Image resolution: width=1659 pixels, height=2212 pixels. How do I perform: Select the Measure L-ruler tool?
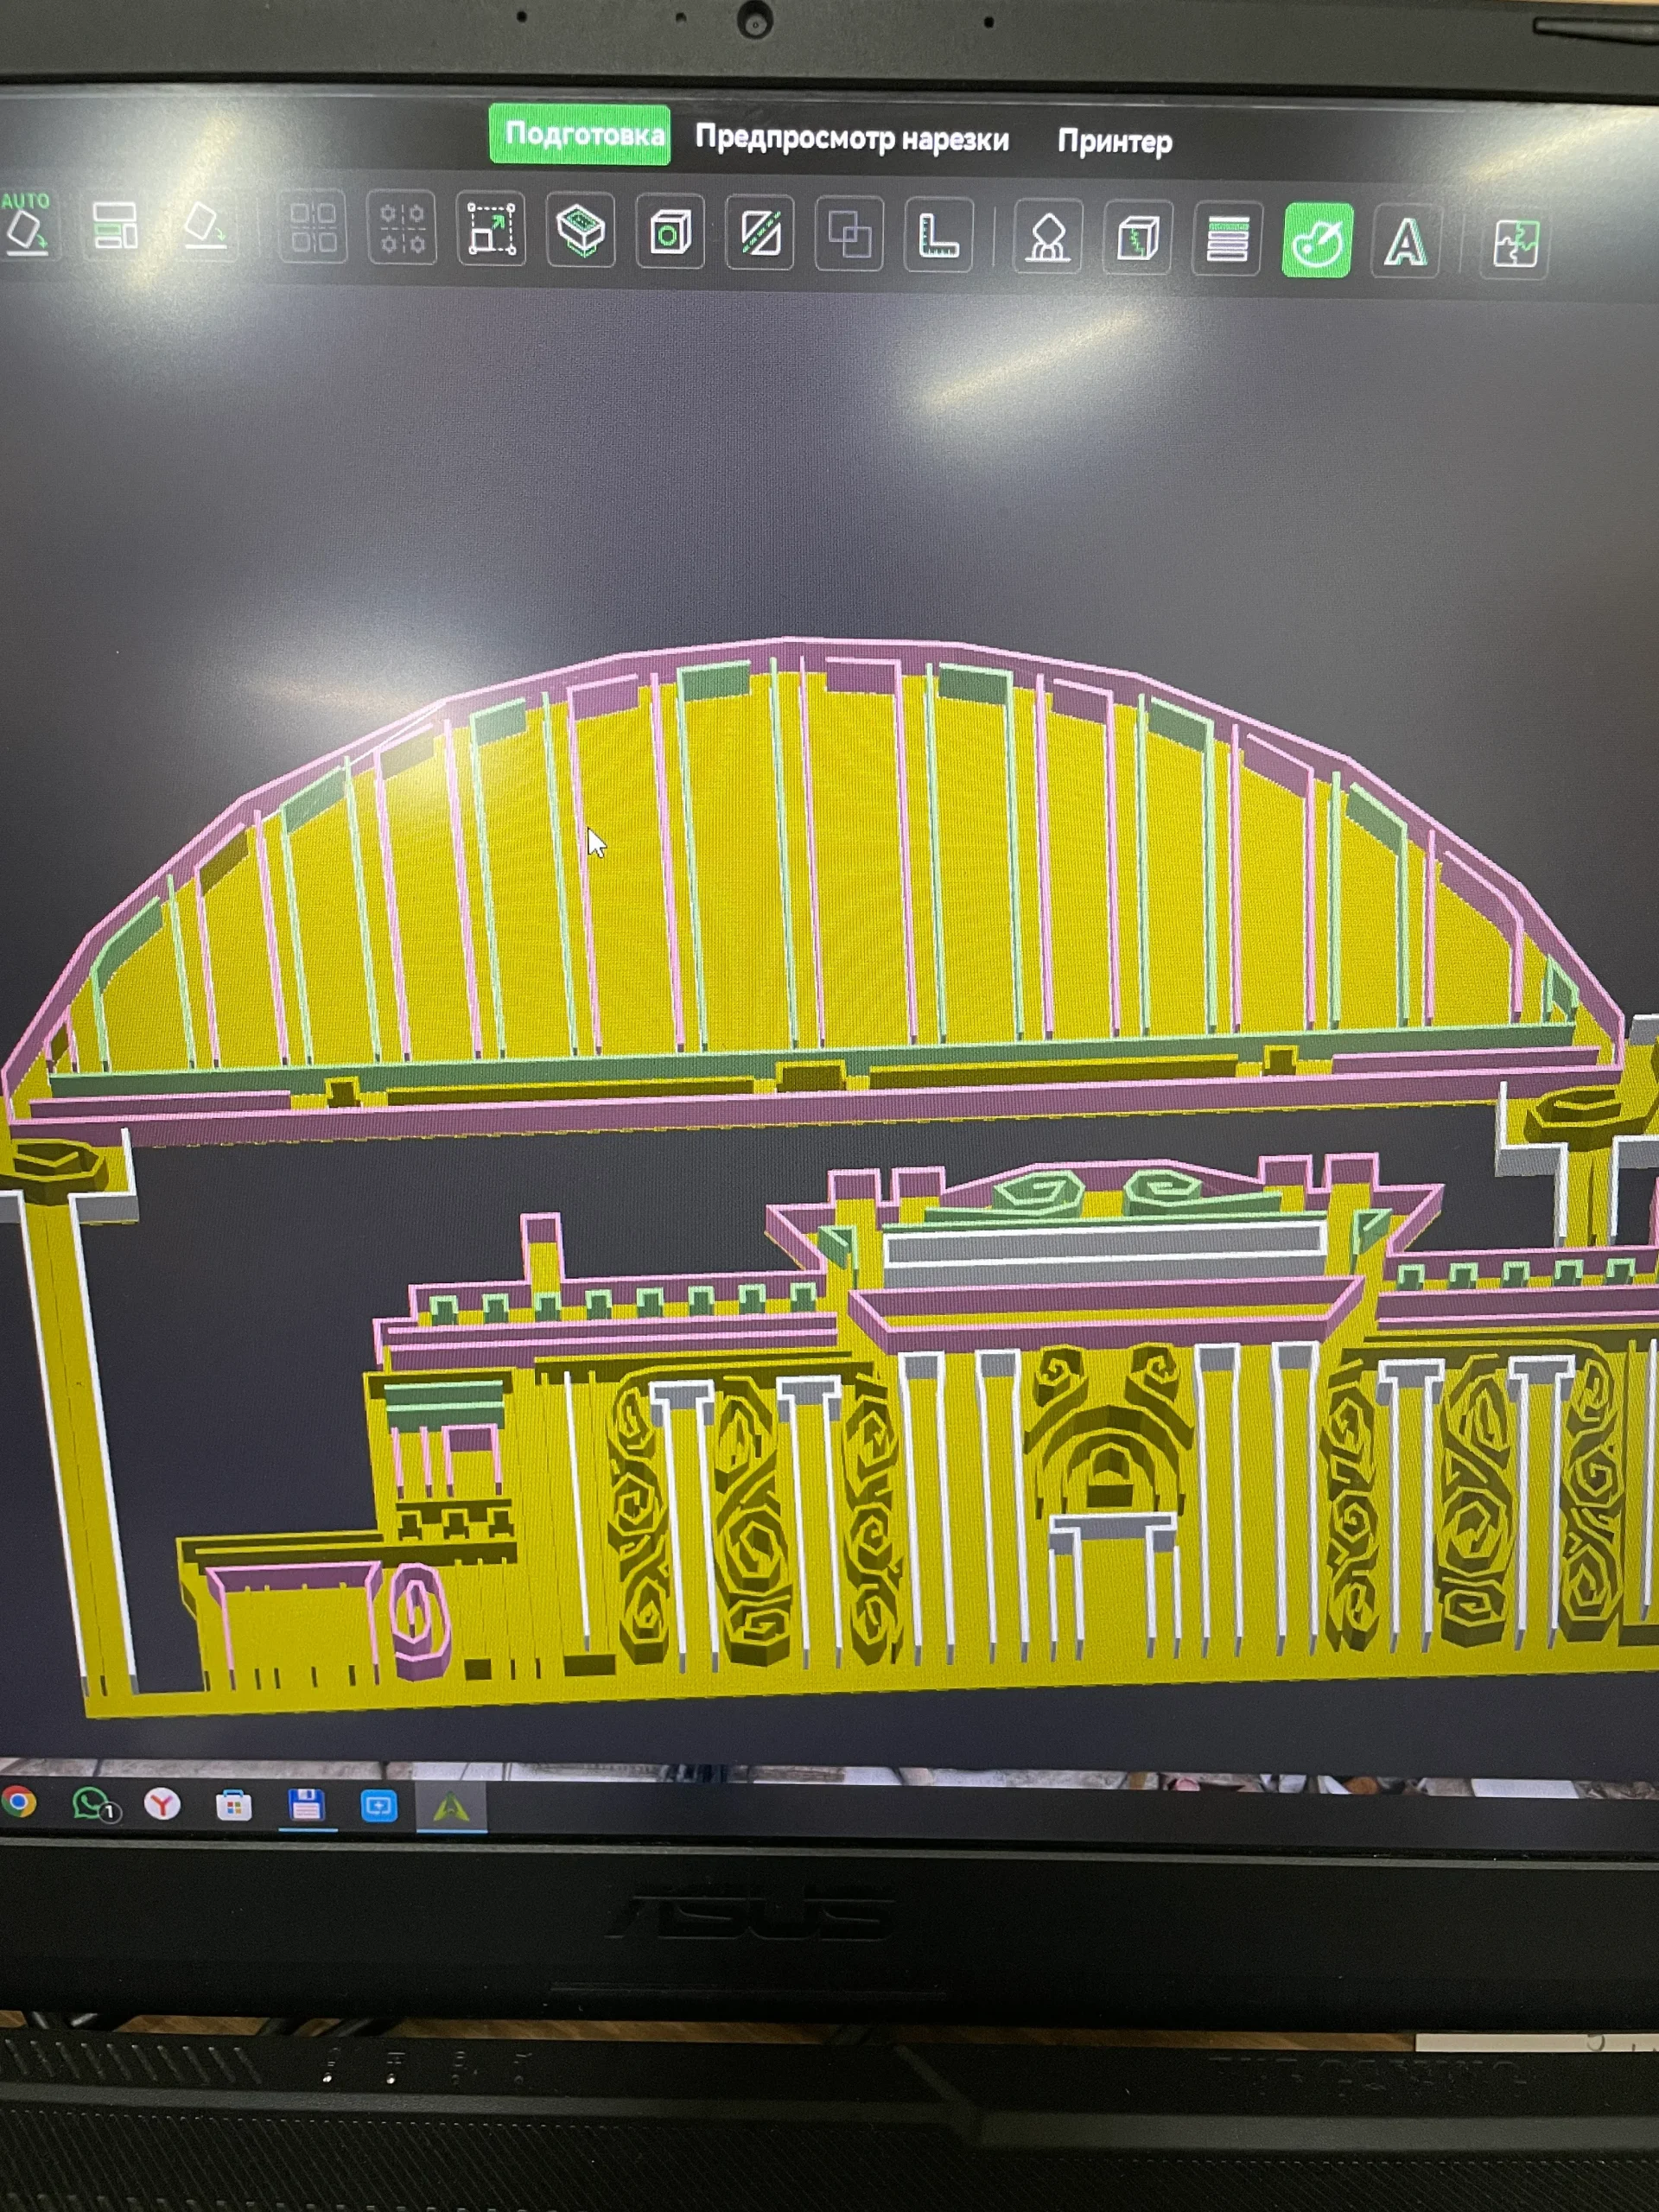coord(938,236)
